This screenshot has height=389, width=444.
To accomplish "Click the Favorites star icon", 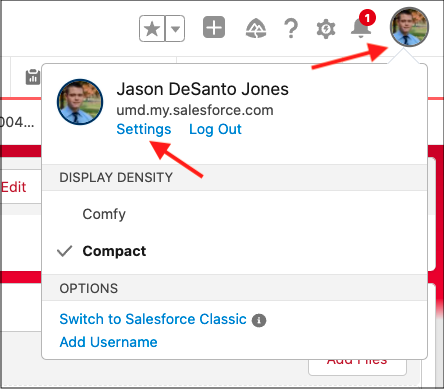I will (152, 29).
